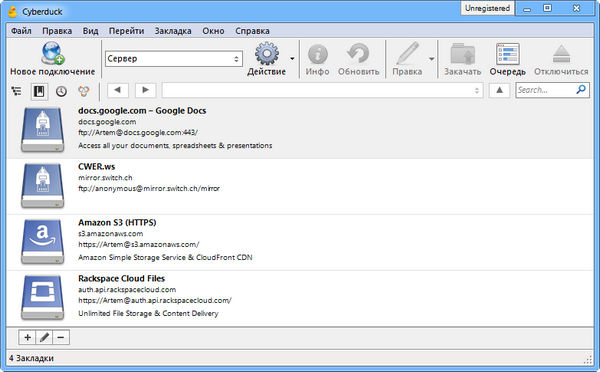Open the Закладка menu

click(x=173, y=31)
